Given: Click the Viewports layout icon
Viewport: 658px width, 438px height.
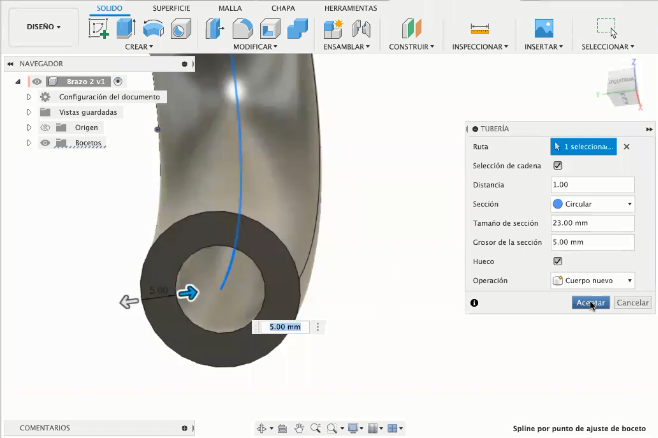Looking at the screenshot, I should coord(392,428).
